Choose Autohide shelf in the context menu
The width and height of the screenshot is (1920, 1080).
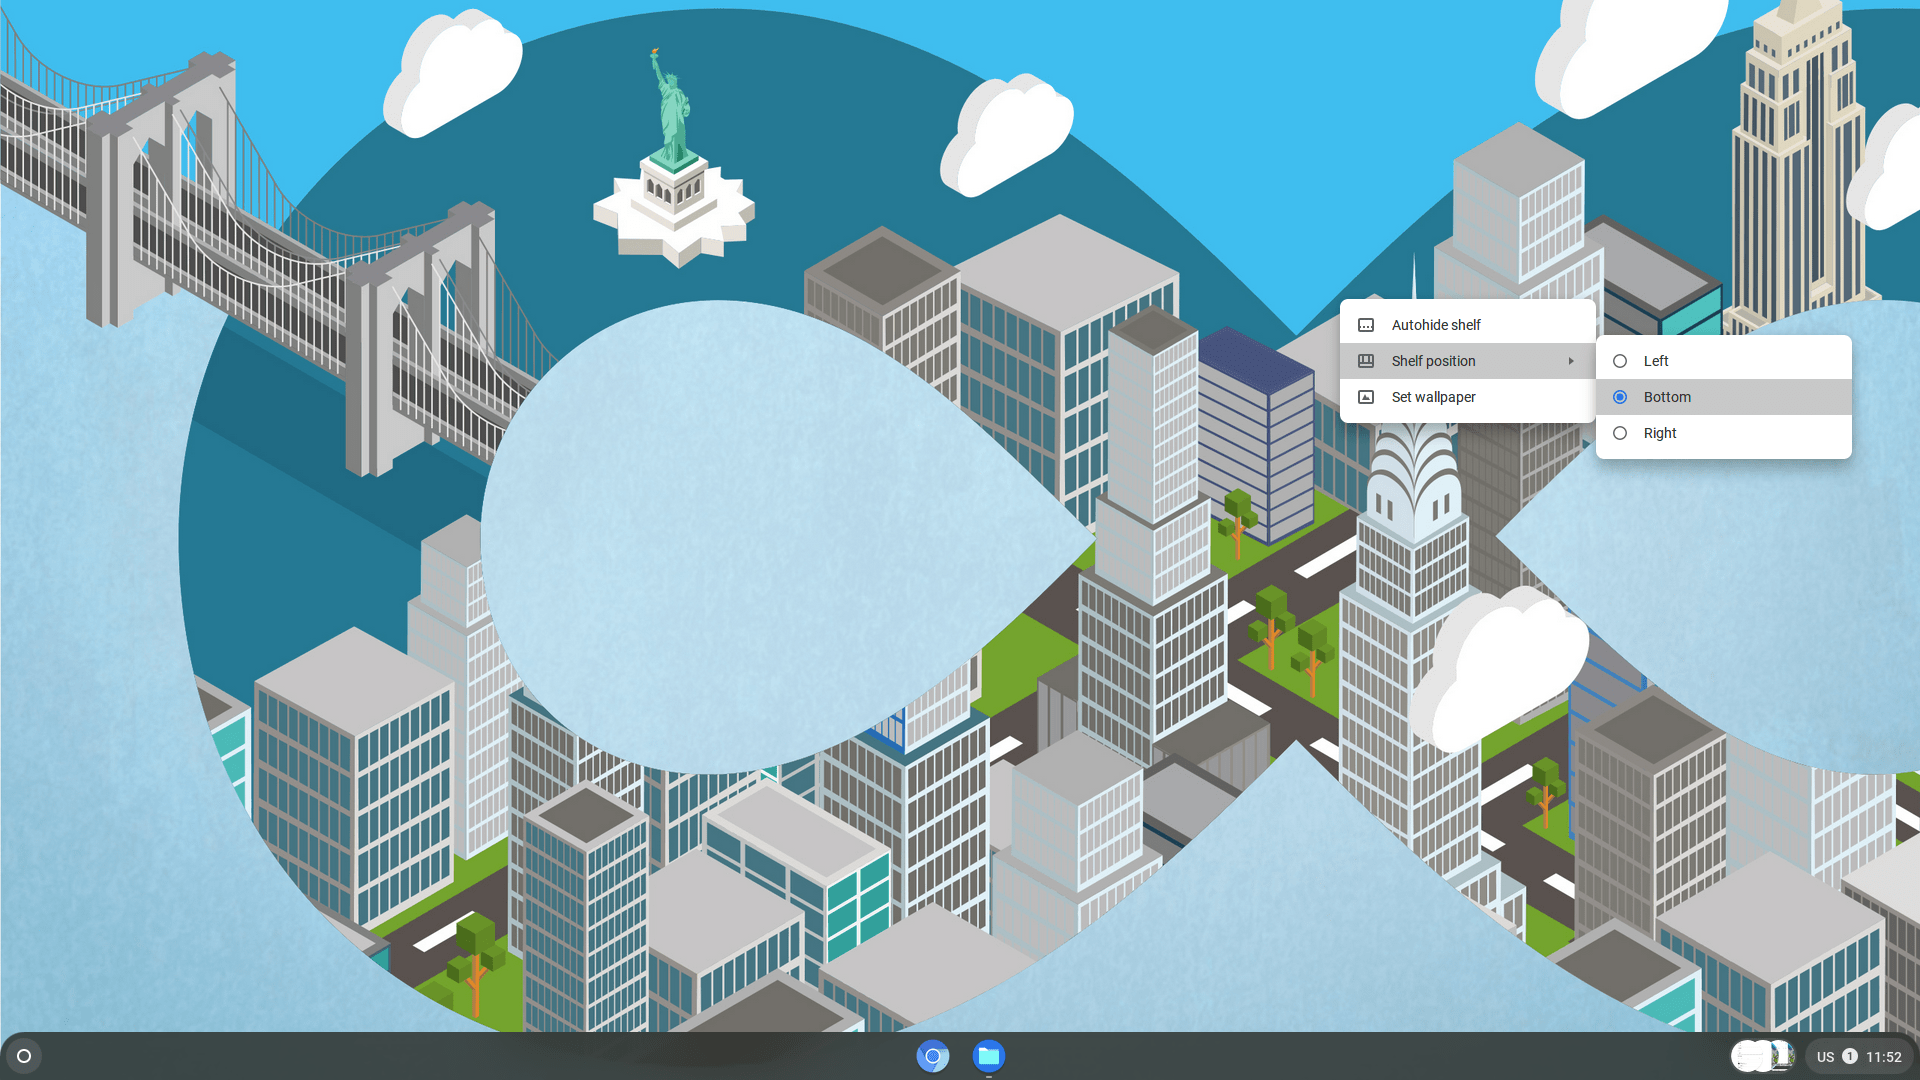tap(1467, 325)
